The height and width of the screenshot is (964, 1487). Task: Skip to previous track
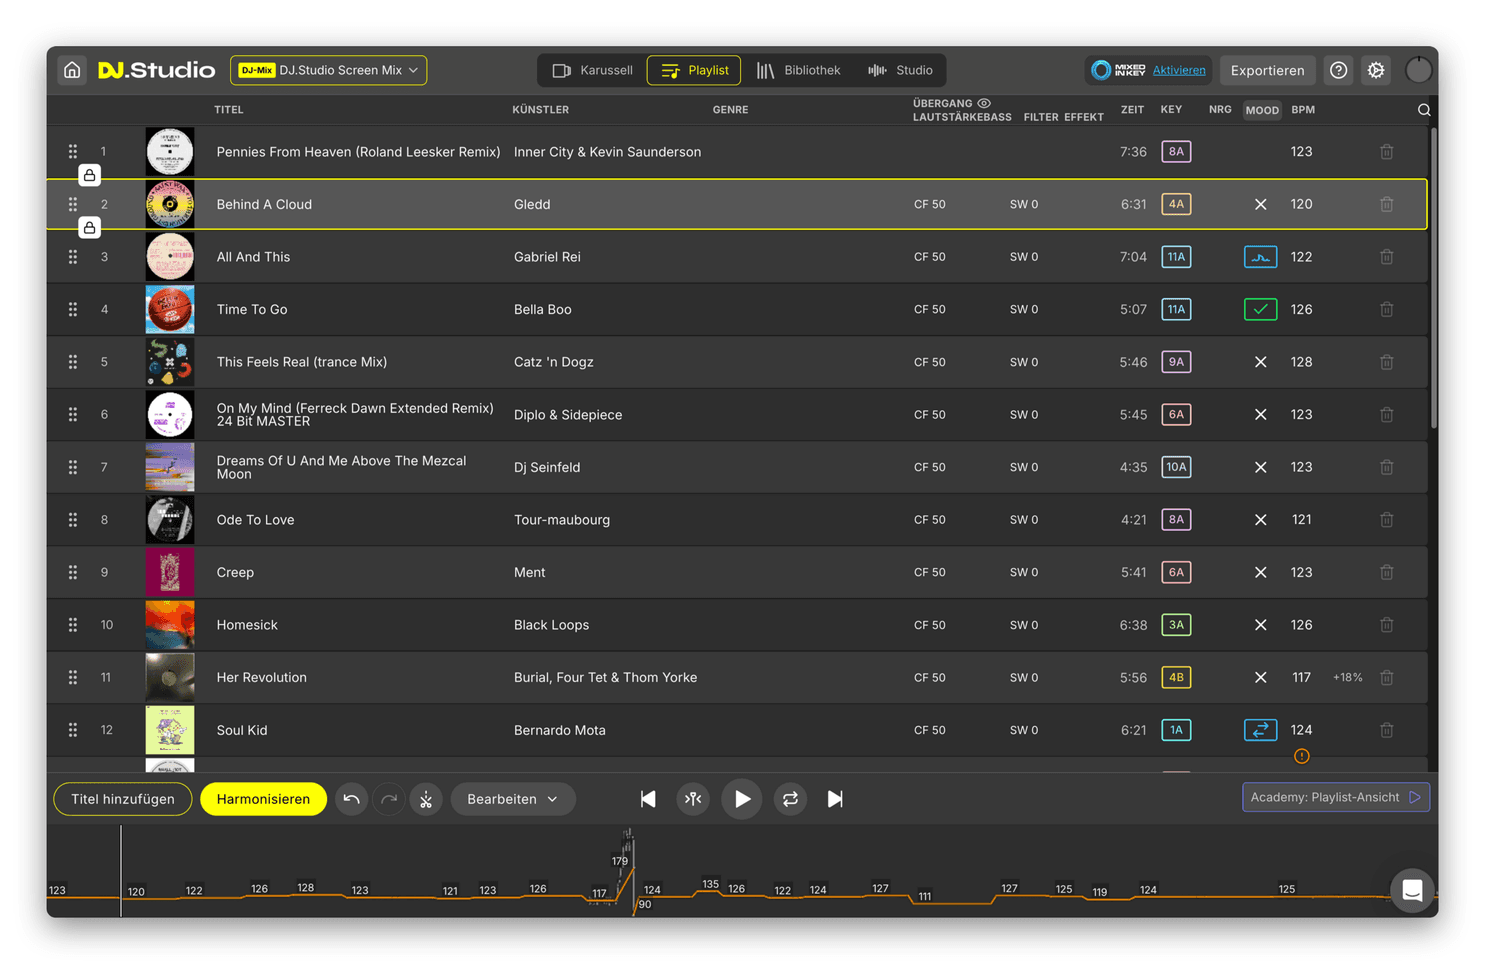(648, 799)
